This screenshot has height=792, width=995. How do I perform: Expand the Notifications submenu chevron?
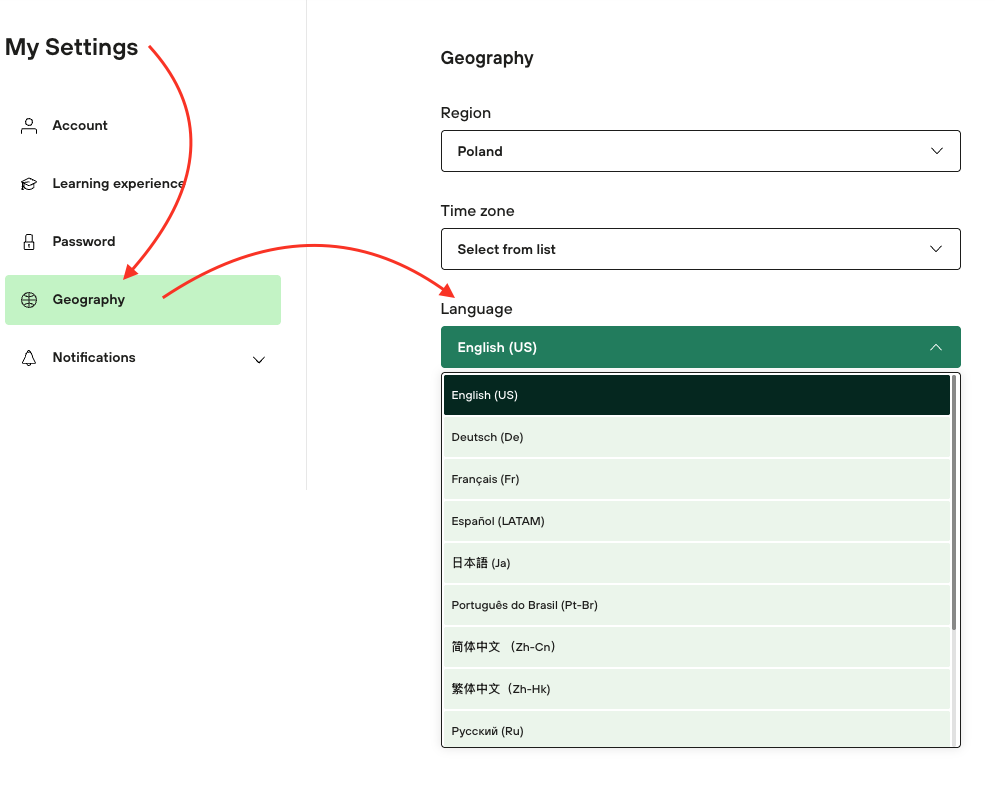pyautogui.click(x=259, y=359)
